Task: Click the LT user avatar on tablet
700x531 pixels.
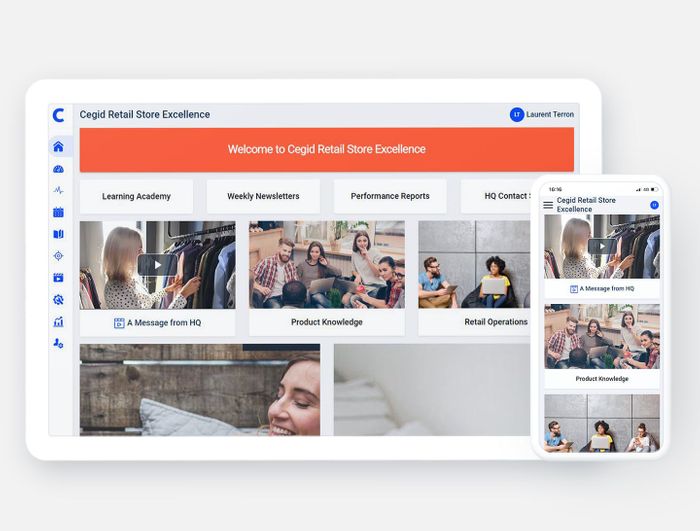Action: tap(517, 115)
